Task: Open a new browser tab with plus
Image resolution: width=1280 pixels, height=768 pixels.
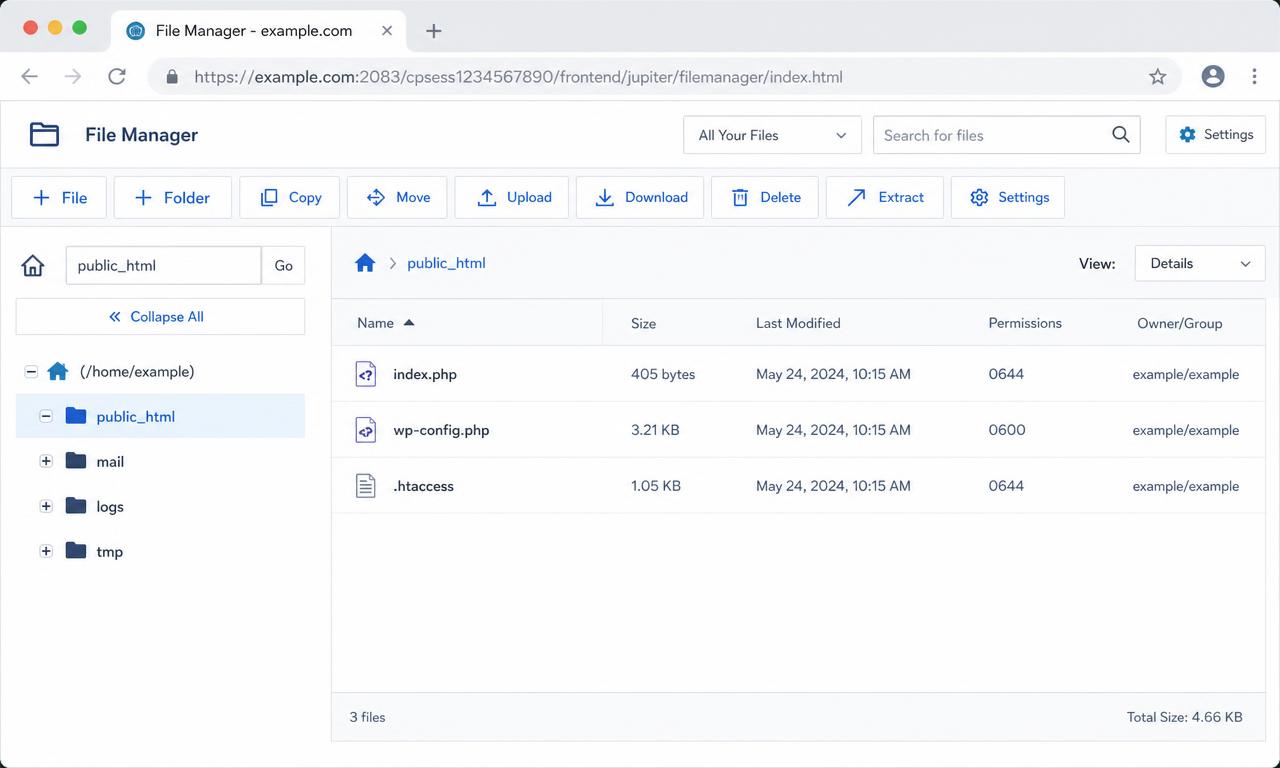Action: pos(433,31)
